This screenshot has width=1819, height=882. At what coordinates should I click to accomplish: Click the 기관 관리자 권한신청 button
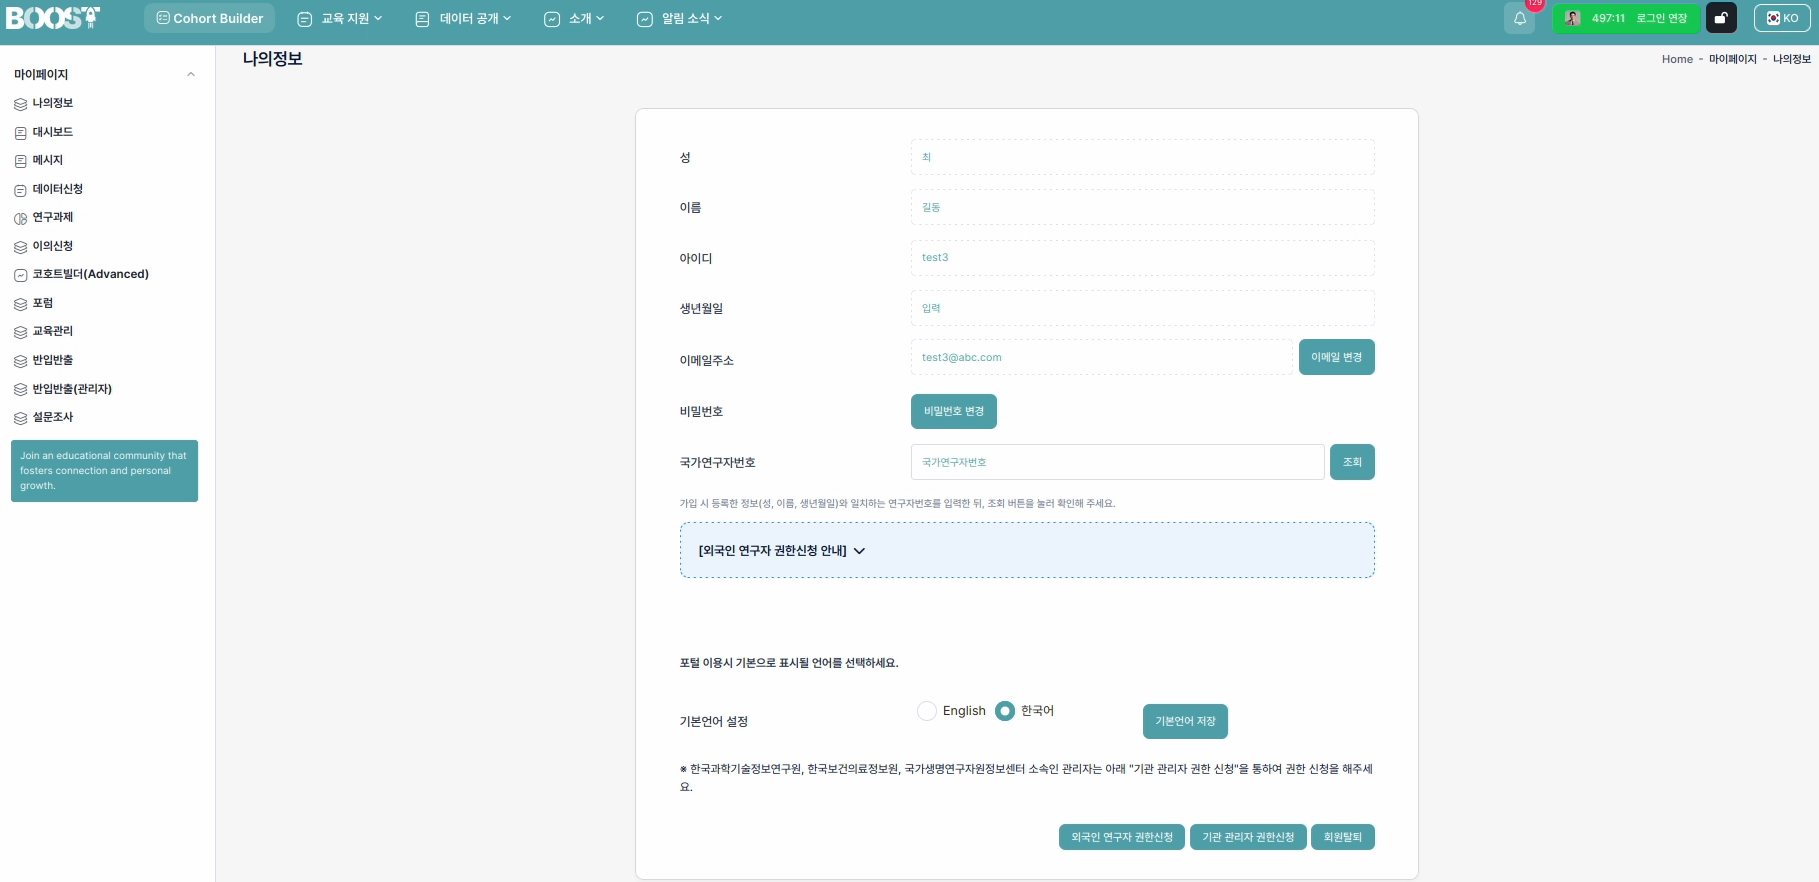tap(1248, 837)
